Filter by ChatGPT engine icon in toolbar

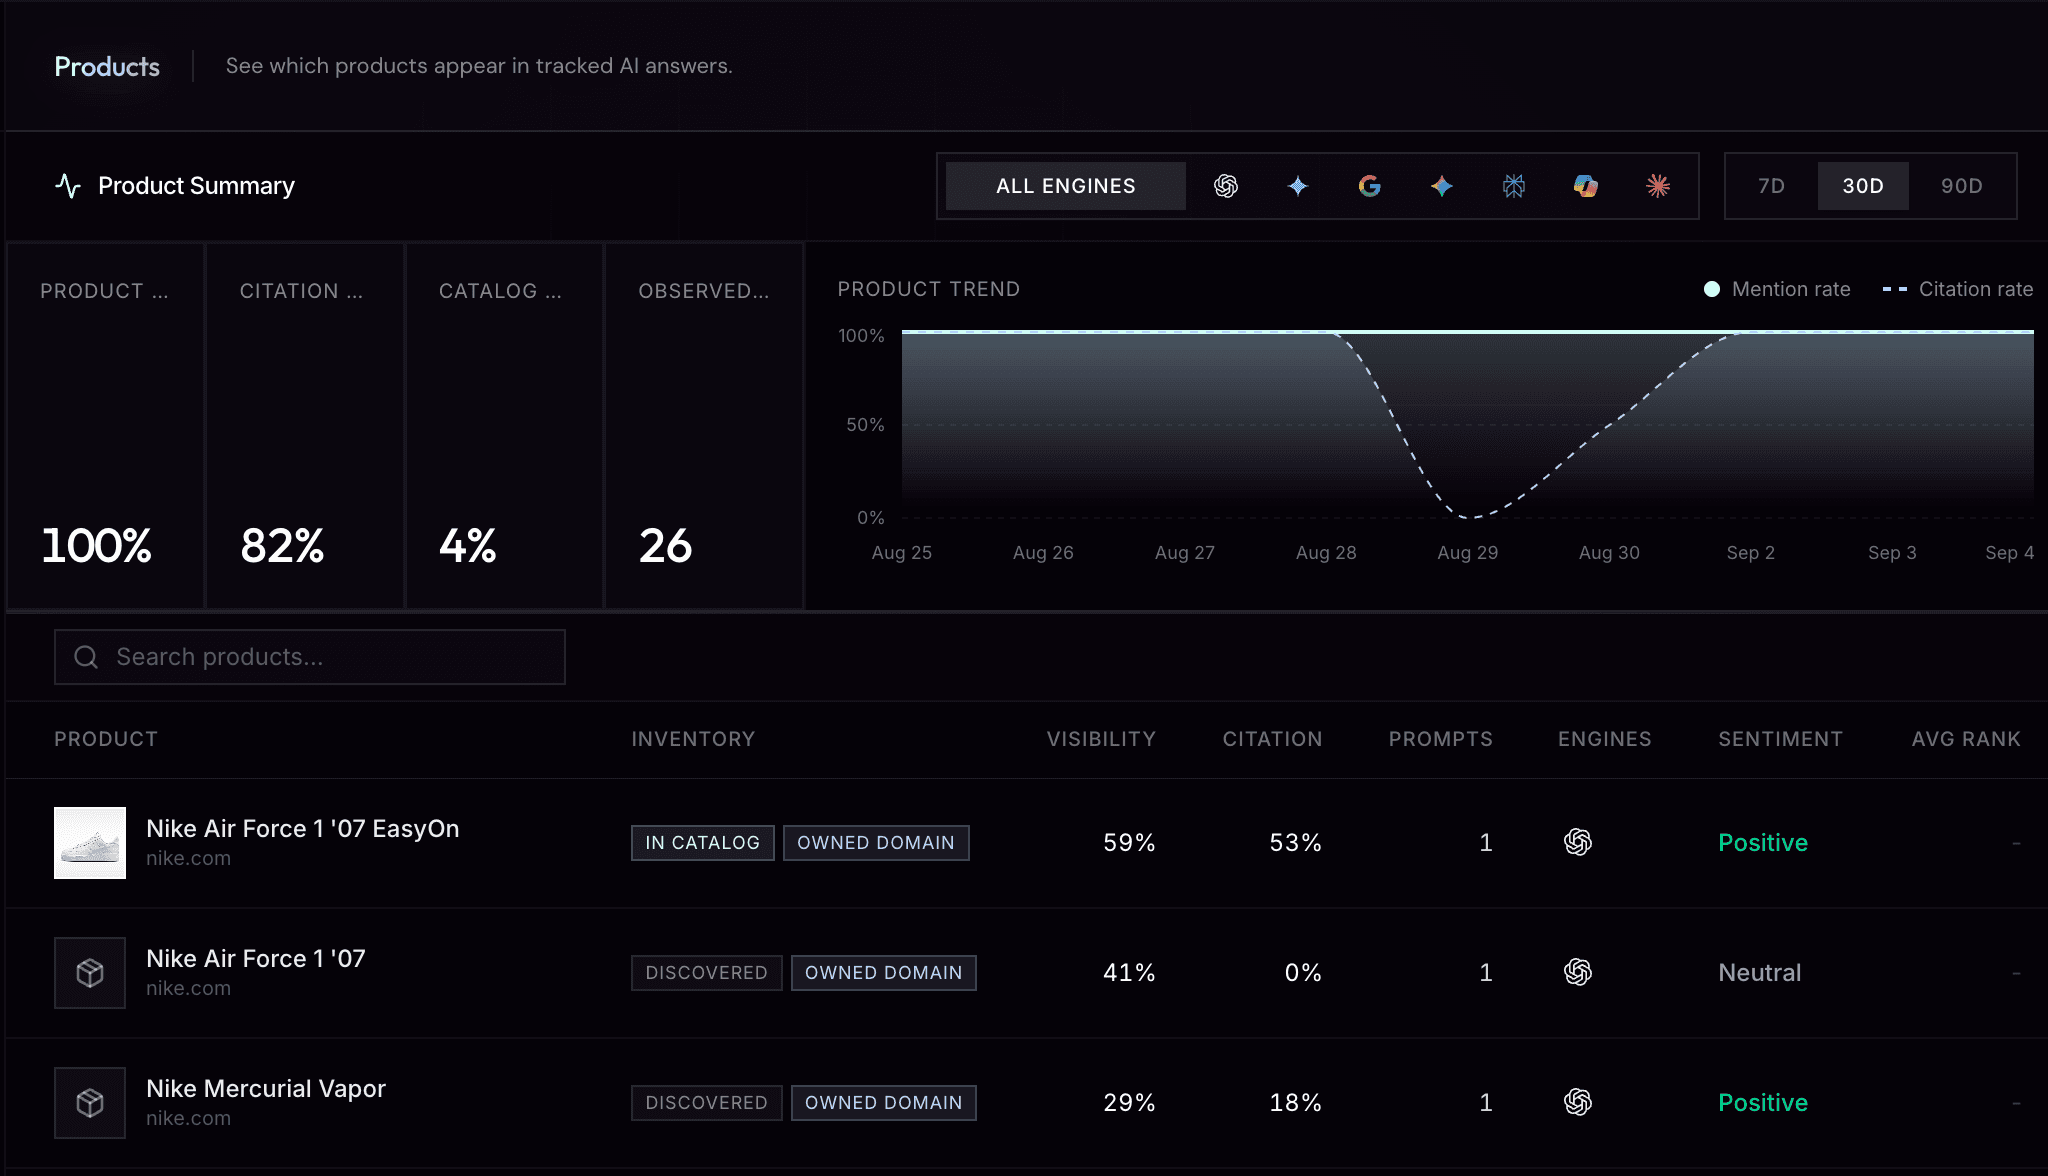click(x=1226, y=186)
